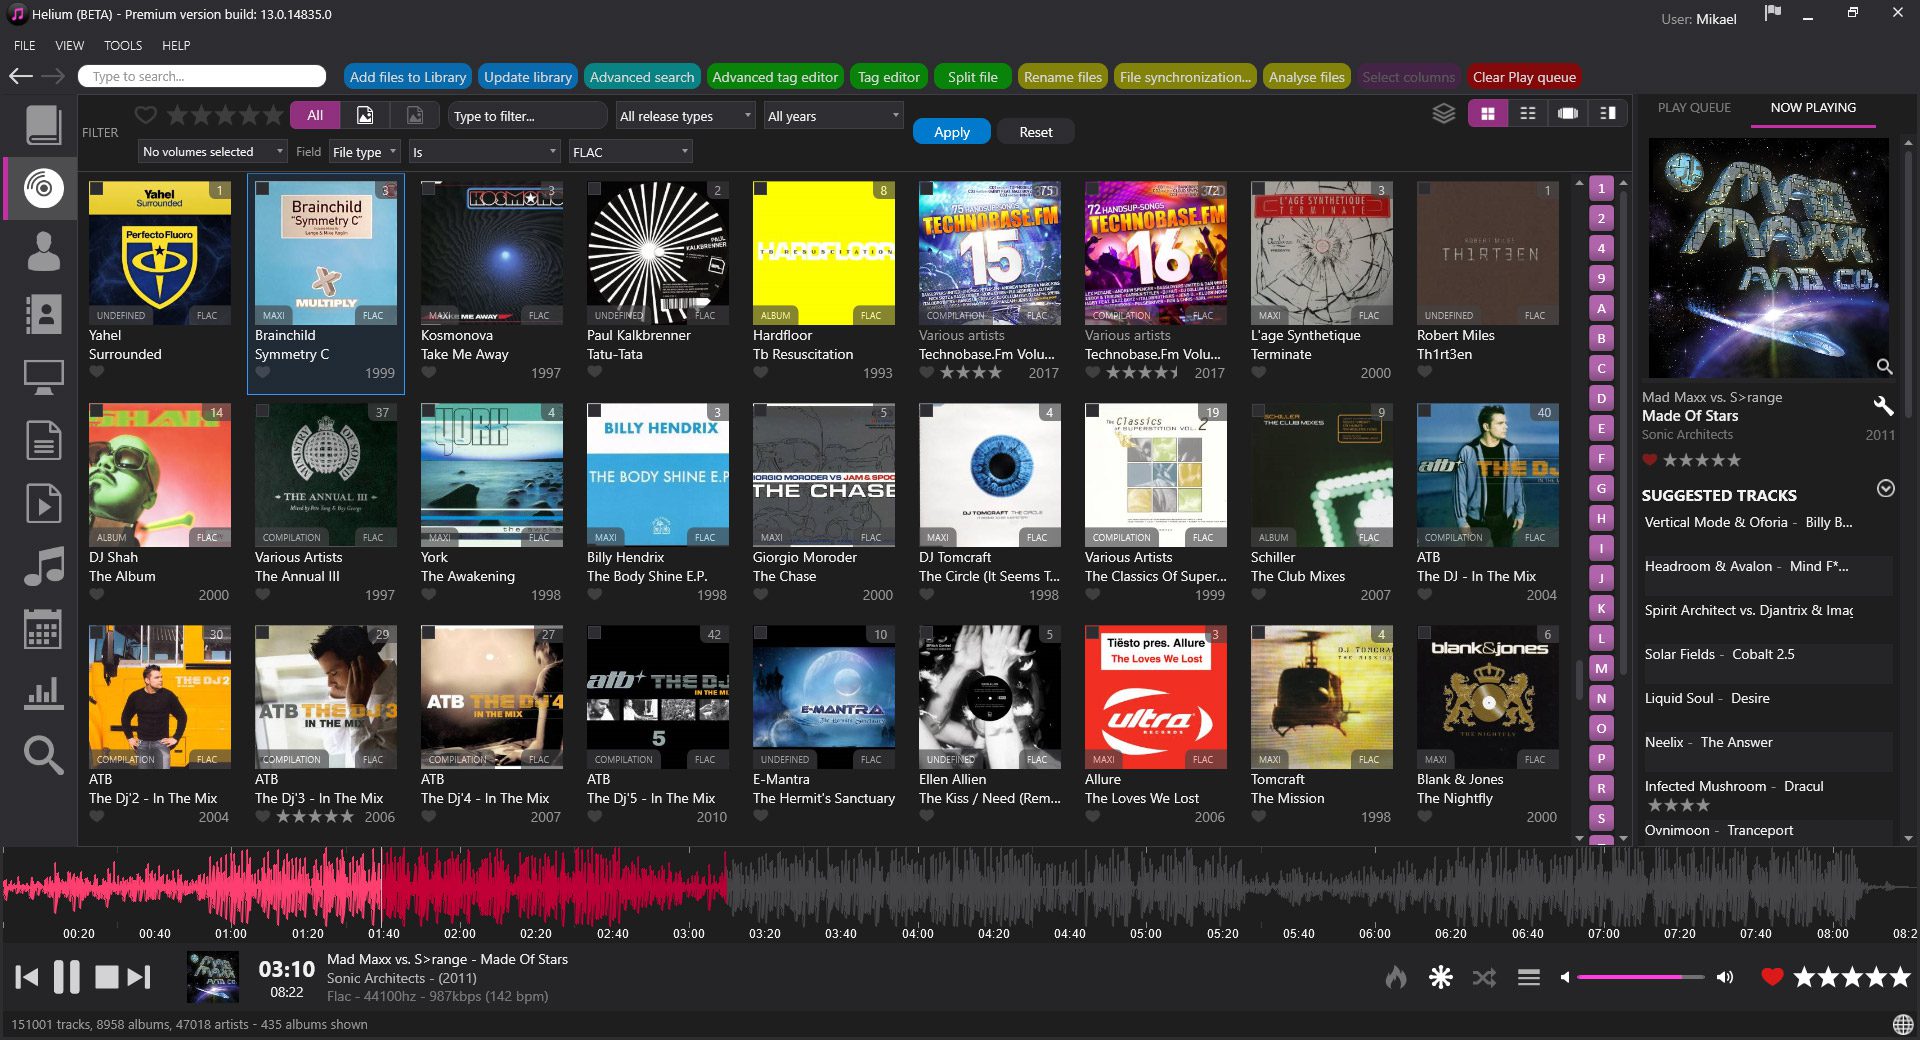Switch album browser to list view layout
Viewport: 1920px width, 1040px height.
1527,113
